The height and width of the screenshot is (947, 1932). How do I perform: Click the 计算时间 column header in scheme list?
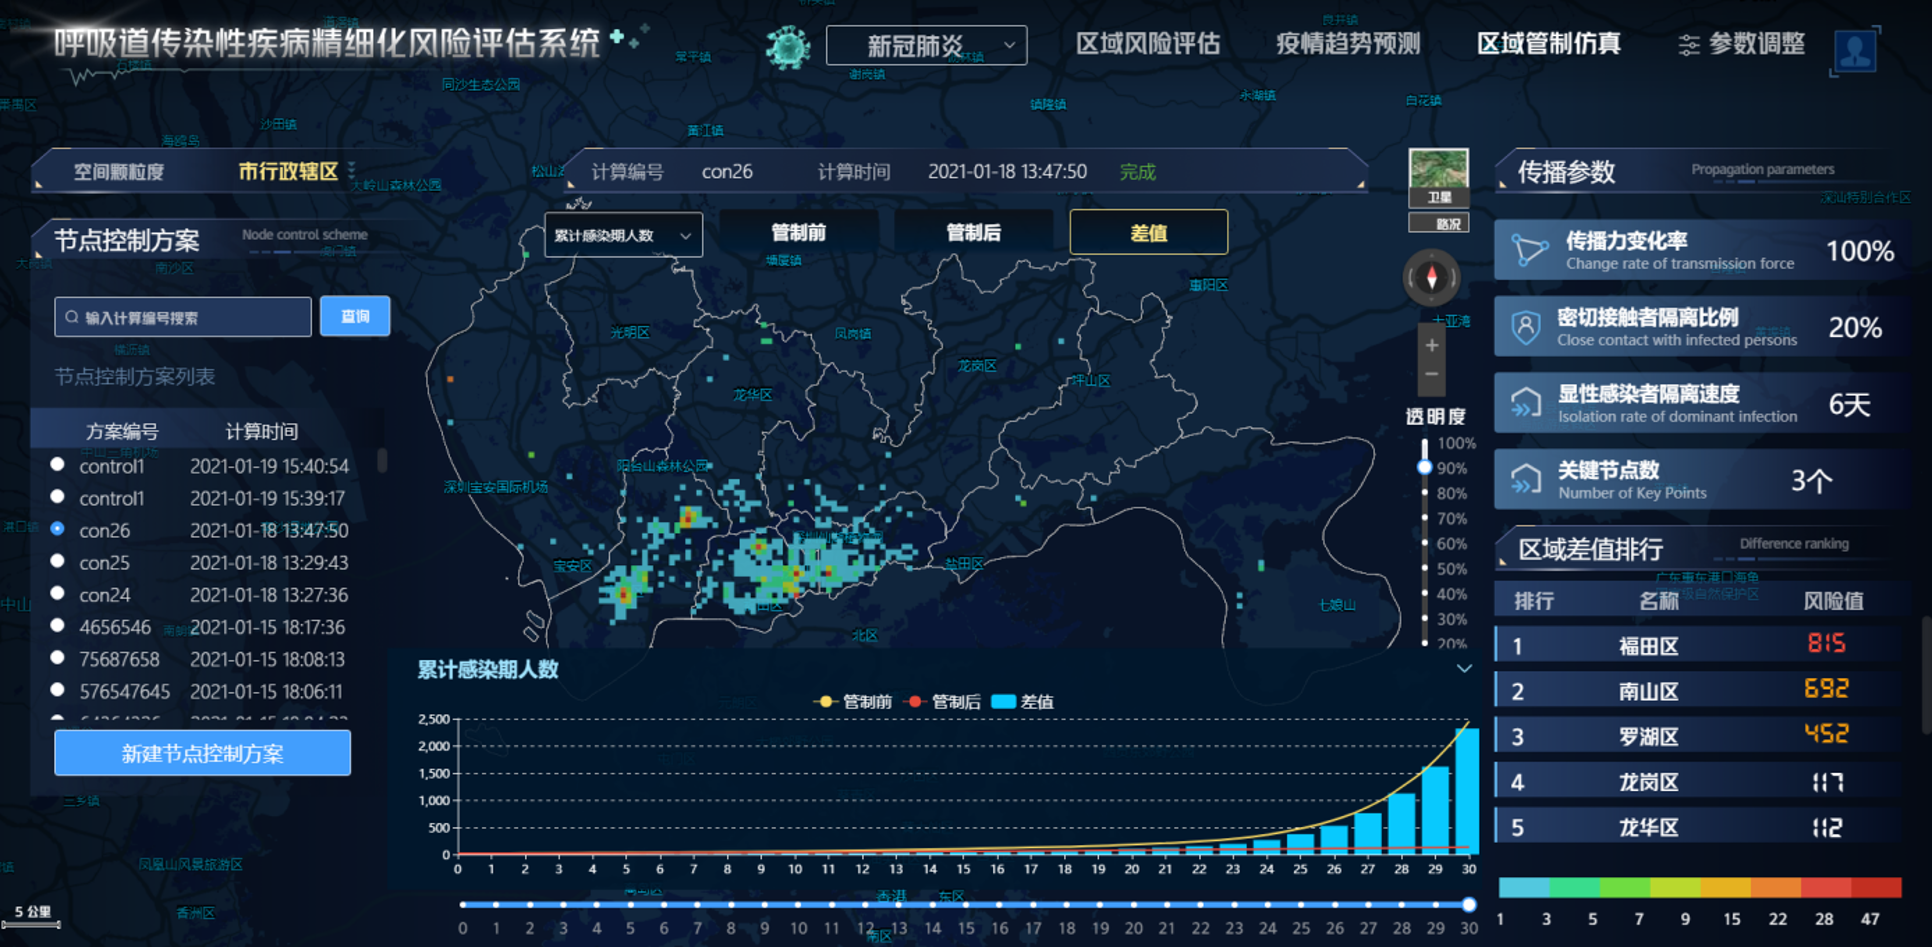coord(261,431)
